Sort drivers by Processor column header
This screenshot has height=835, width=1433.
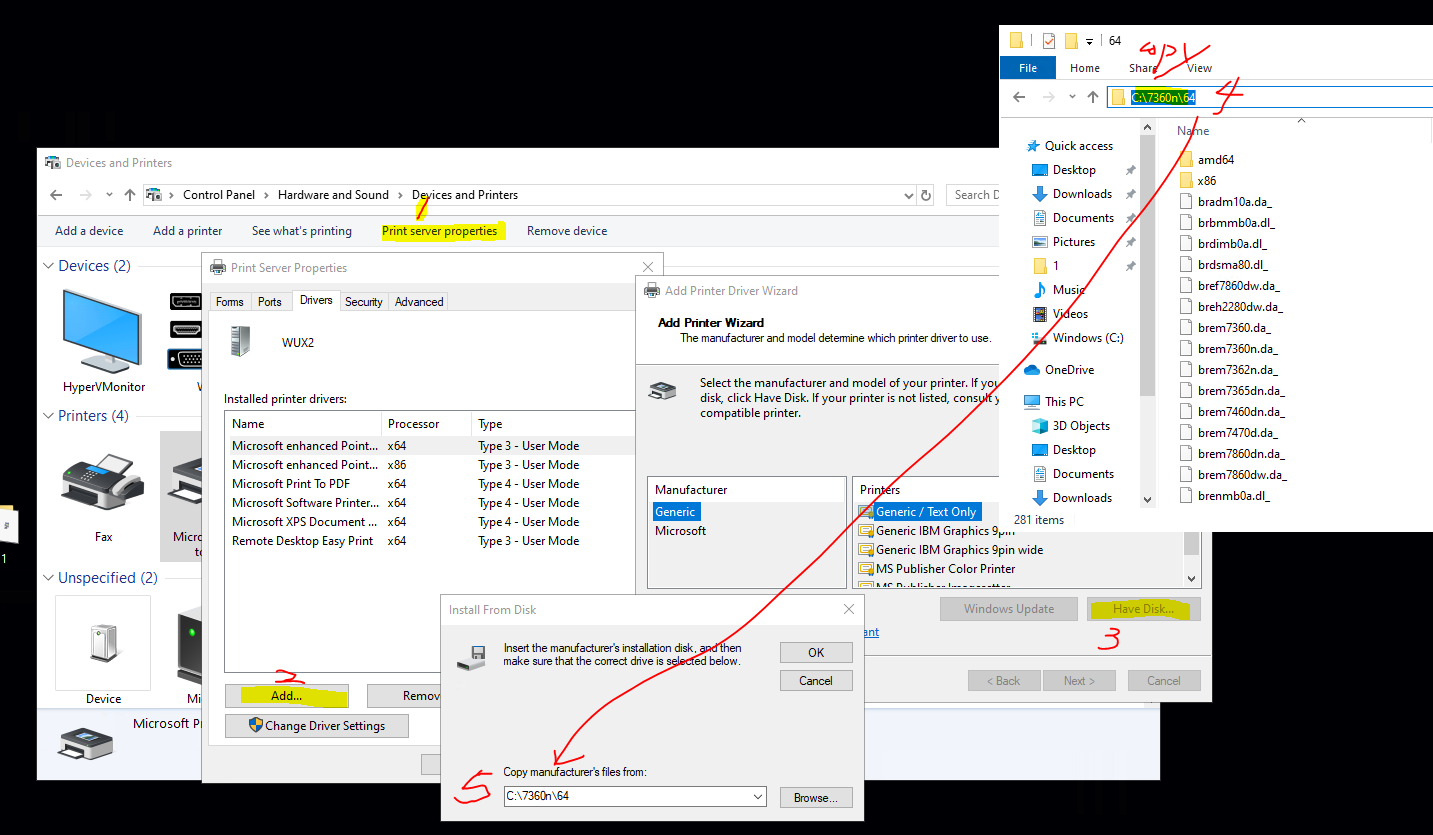point(426,424)
